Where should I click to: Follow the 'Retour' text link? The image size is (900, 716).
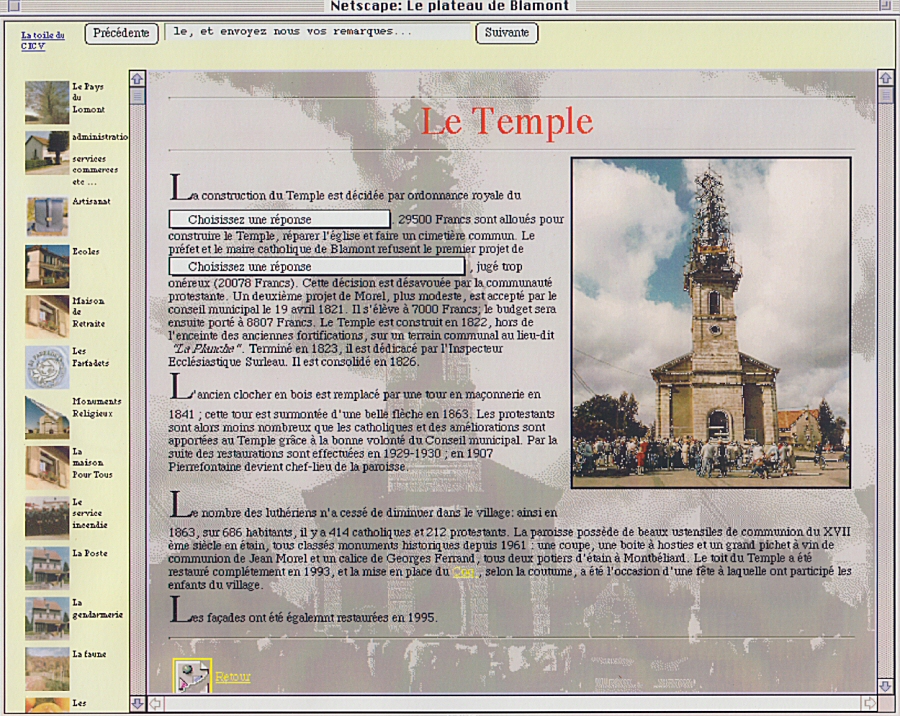click(x=233, y=677)
